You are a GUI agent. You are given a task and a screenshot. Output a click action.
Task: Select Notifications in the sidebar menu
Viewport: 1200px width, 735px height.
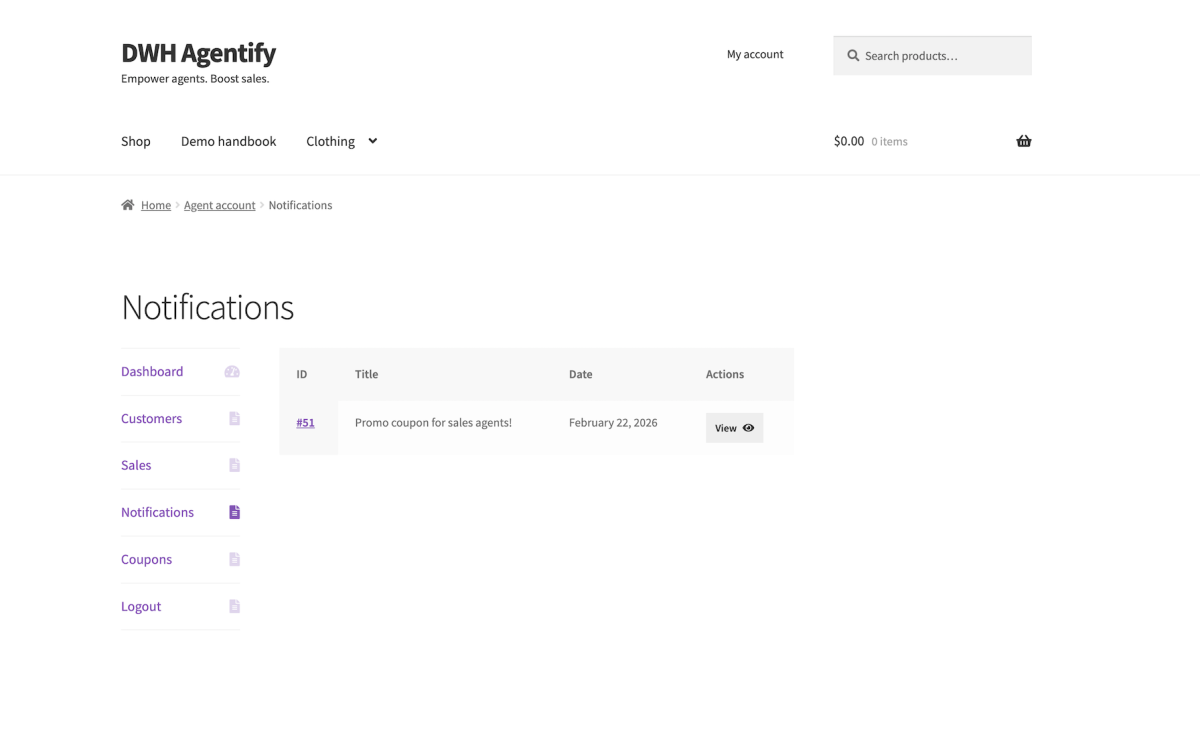click(157, 512)
